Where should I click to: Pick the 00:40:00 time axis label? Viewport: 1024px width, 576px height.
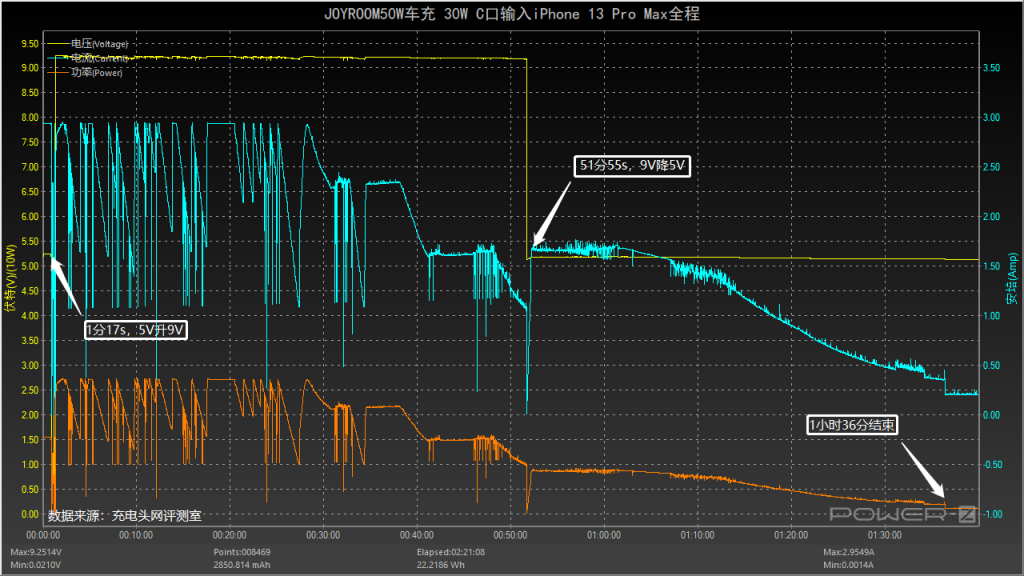tap(417, 535)
